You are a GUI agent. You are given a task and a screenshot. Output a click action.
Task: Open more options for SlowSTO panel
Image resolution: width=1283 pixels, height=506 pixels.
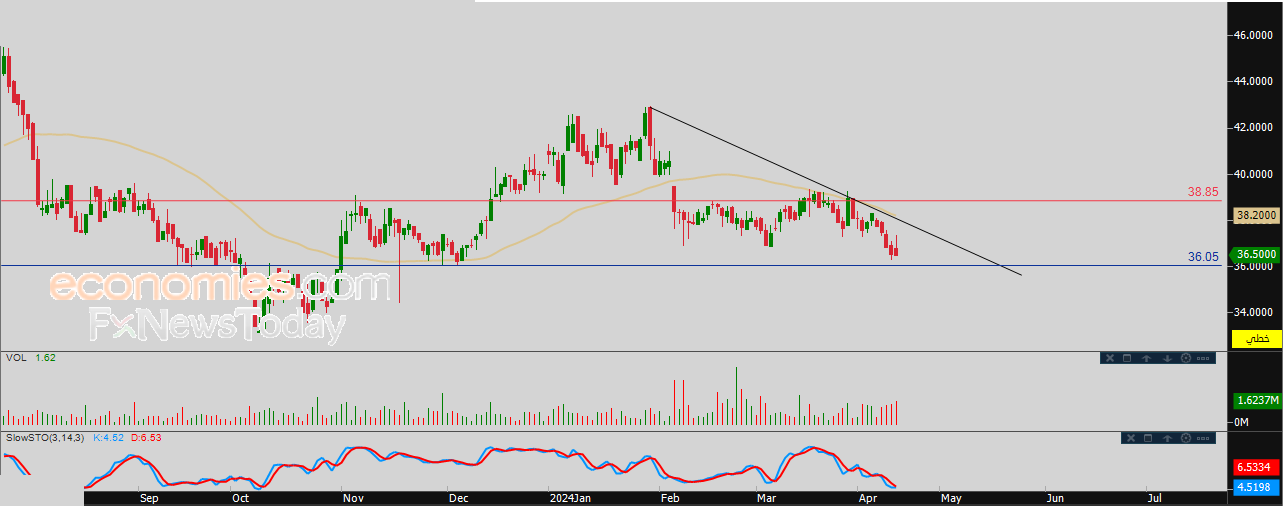[1203, 438]
